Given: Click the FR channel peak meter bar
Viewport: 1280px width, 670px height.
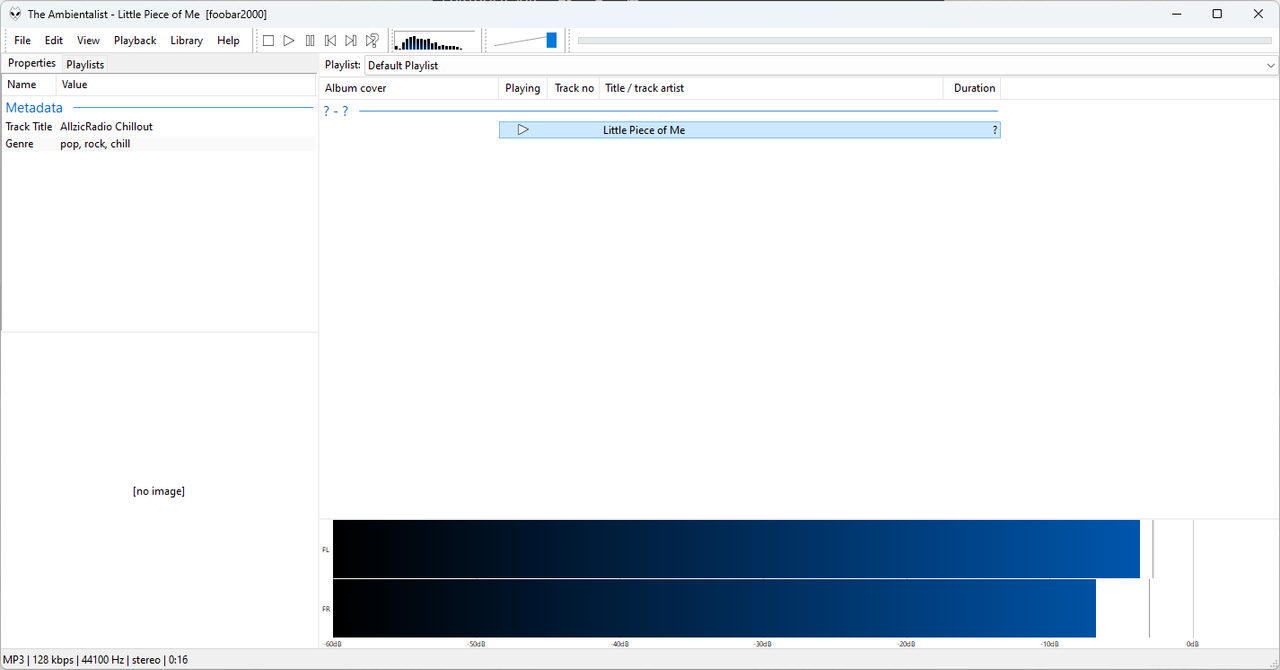Looking at the screenshot, I should pyautogui.click(x=714, y=608).
